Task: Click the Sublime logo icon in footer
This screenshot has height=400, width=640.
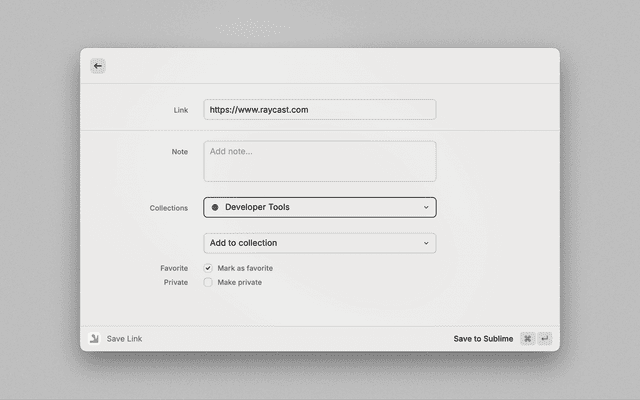Action: tap(94, 339)
